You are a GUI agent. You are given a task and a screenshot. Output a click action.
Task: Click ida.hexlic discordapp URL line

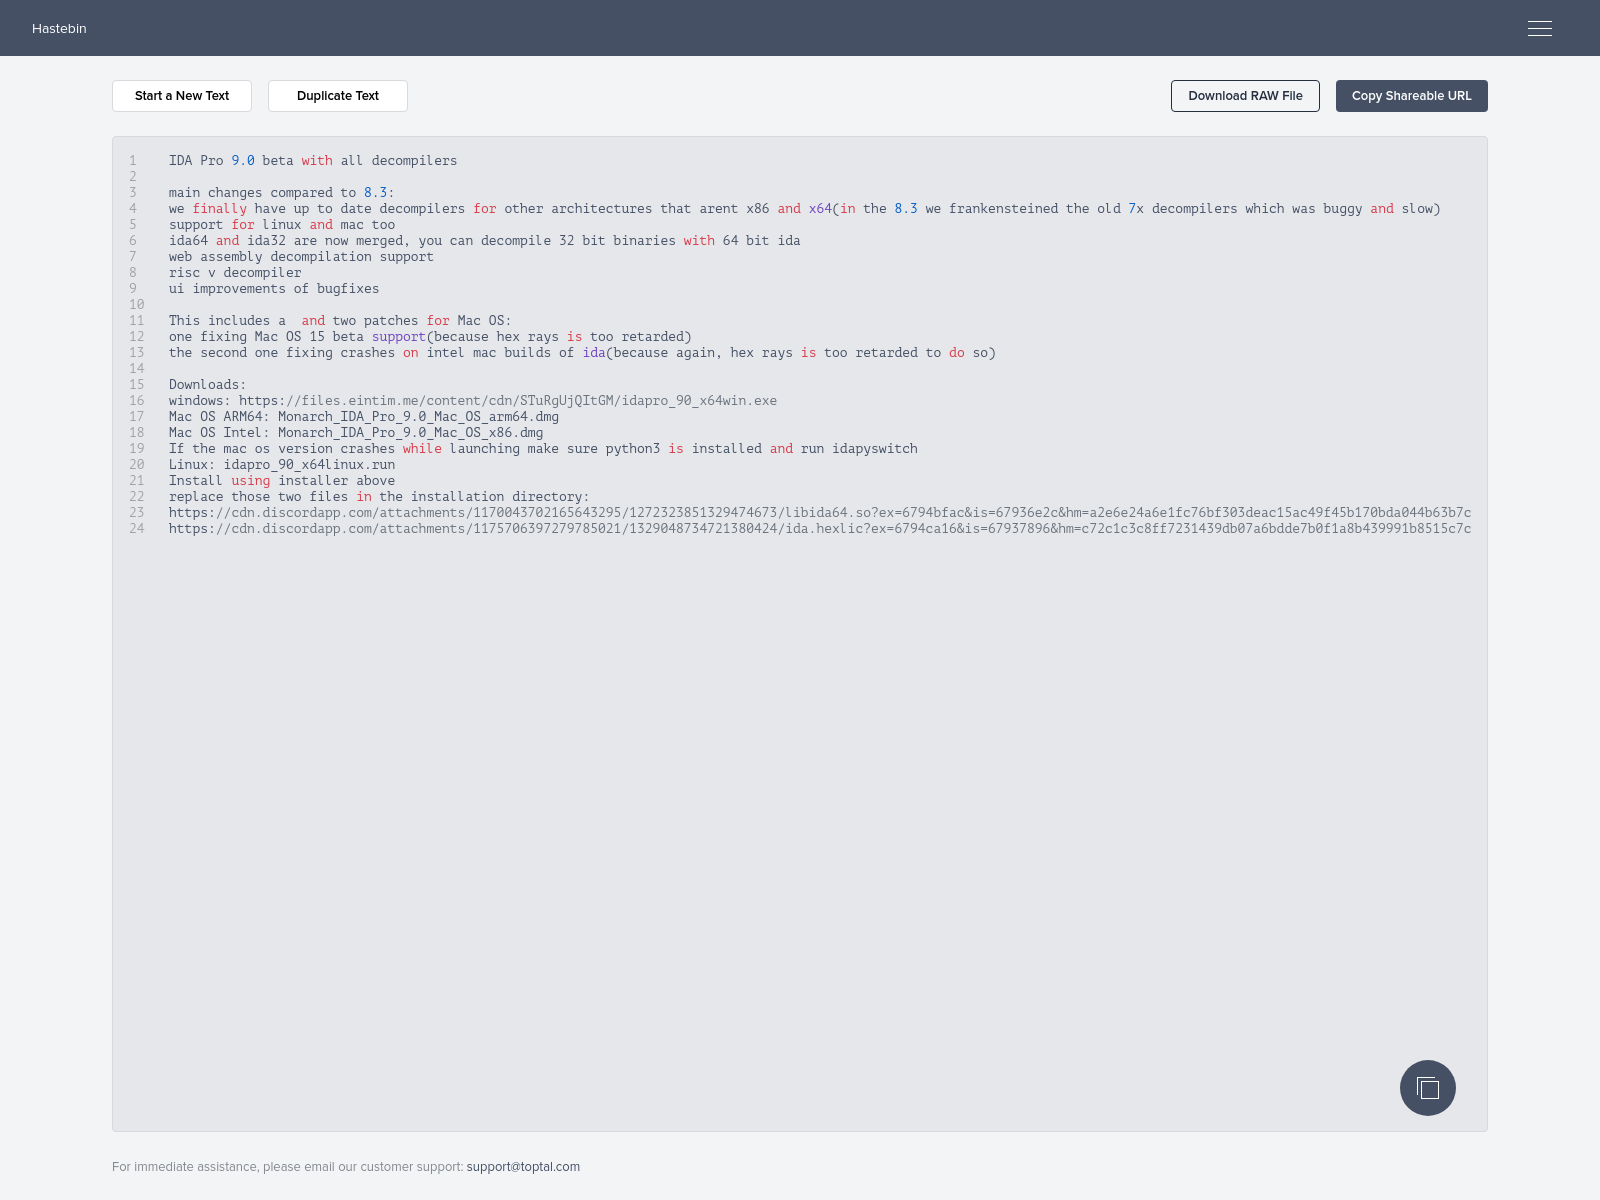point(820,529)
